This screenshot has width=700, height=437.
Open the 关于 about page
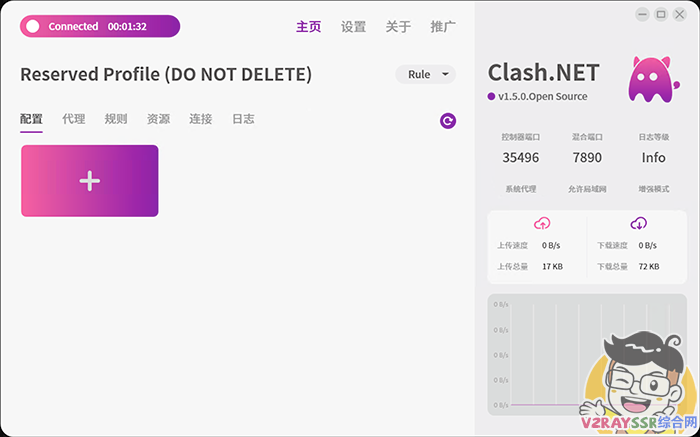pyautogui.click(x=398, y=27)
